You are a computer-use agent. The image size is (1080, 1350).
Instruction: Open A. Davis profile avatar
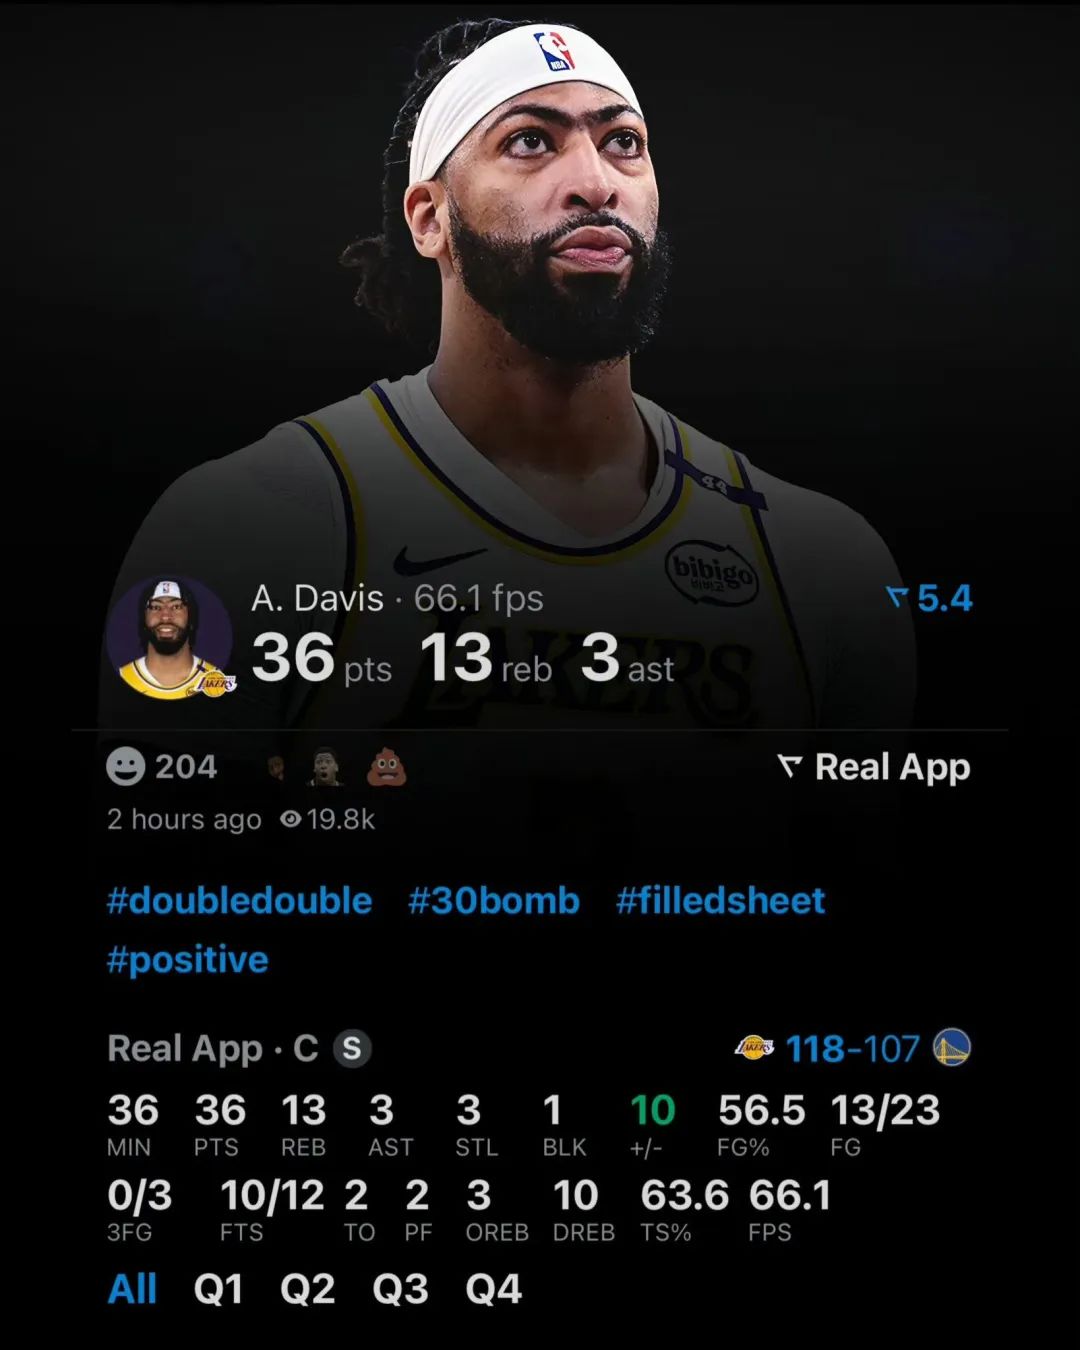(x=169, y=637)
